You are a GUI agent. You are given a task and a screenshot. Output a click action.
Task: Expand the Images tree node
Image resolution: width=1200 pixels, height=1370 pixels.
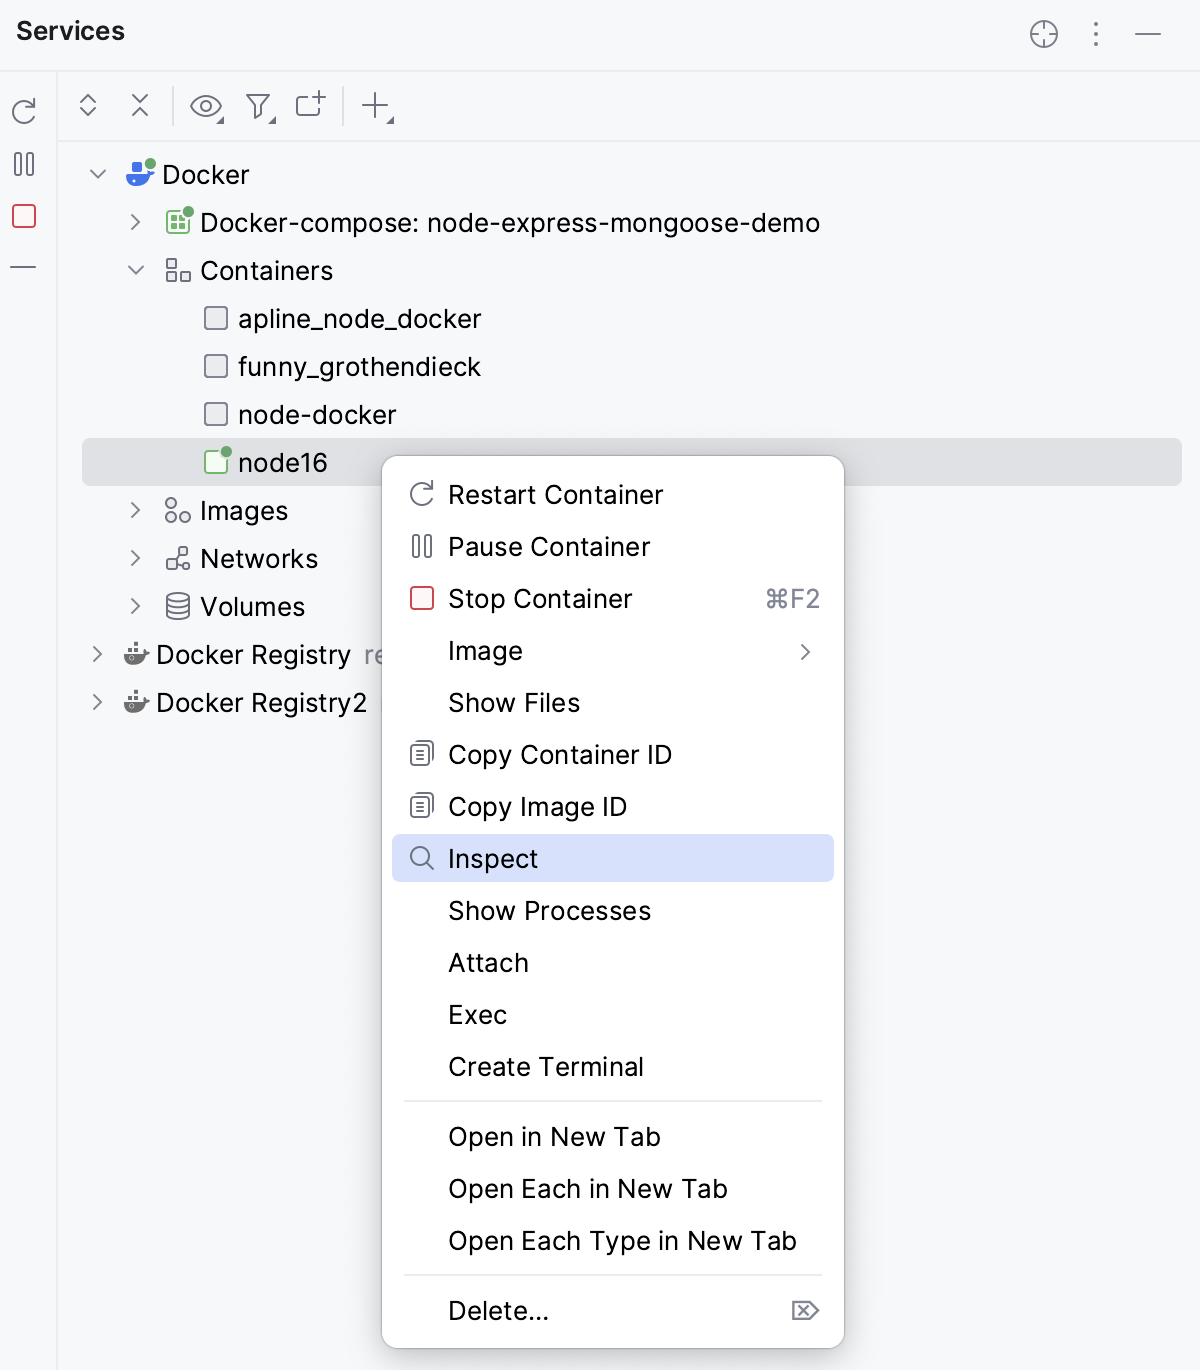(x=136, y=510)
